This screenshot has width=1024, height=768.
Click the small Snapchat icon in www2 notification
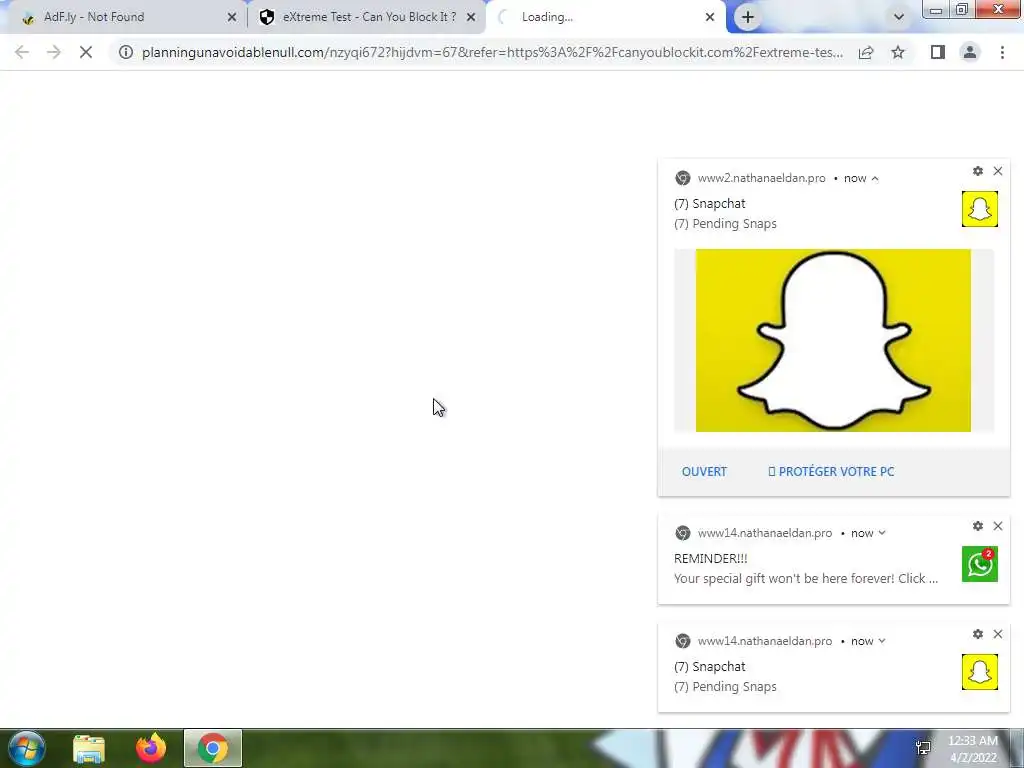pos(980,209)
